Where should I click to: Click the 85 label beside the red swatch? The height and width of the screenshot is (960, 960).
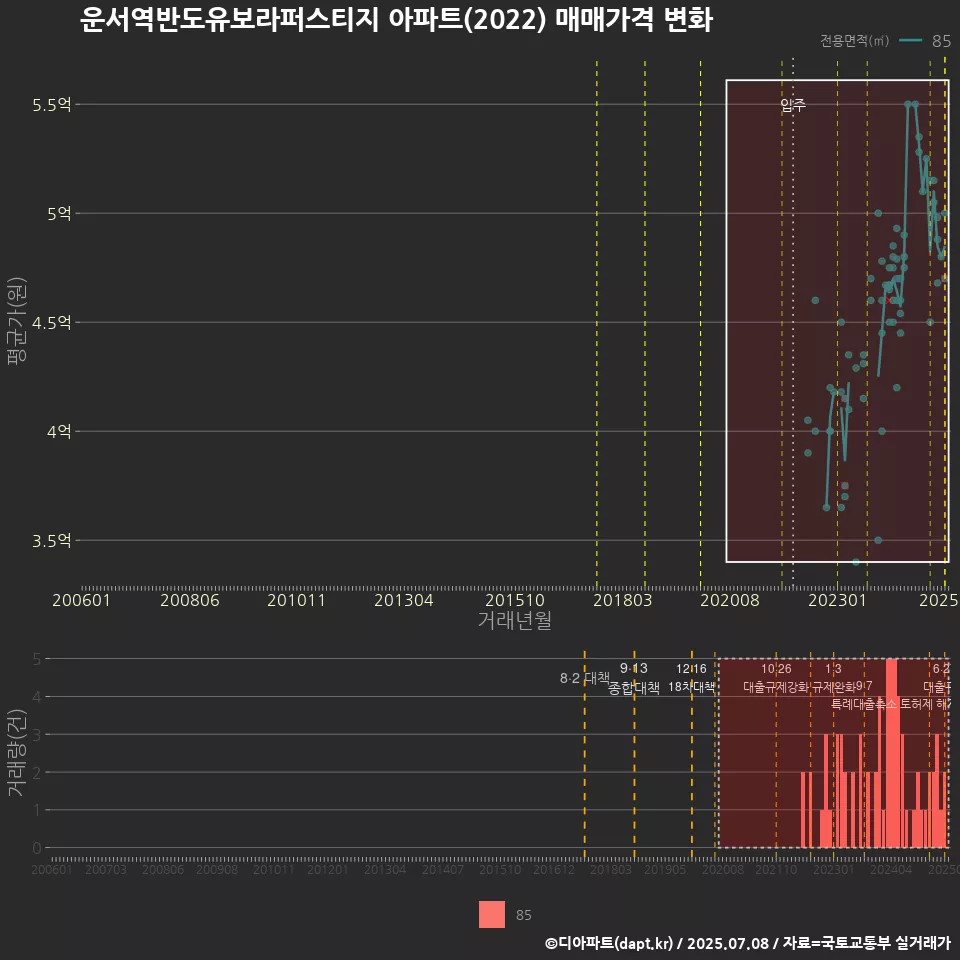point(523,915)
